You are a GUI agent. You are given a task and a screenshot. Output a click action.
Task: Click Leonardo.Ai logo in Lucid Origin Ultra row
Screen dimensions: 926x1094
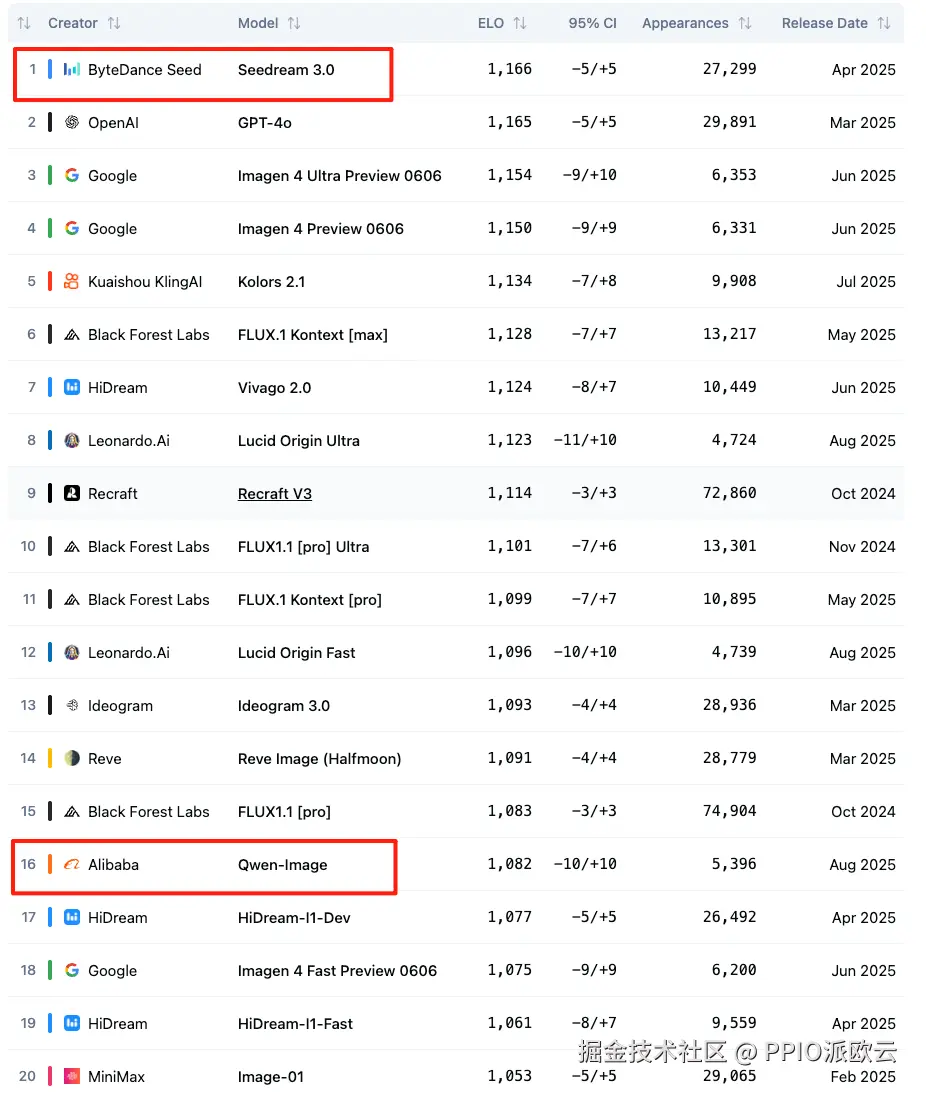pos(72,440)
